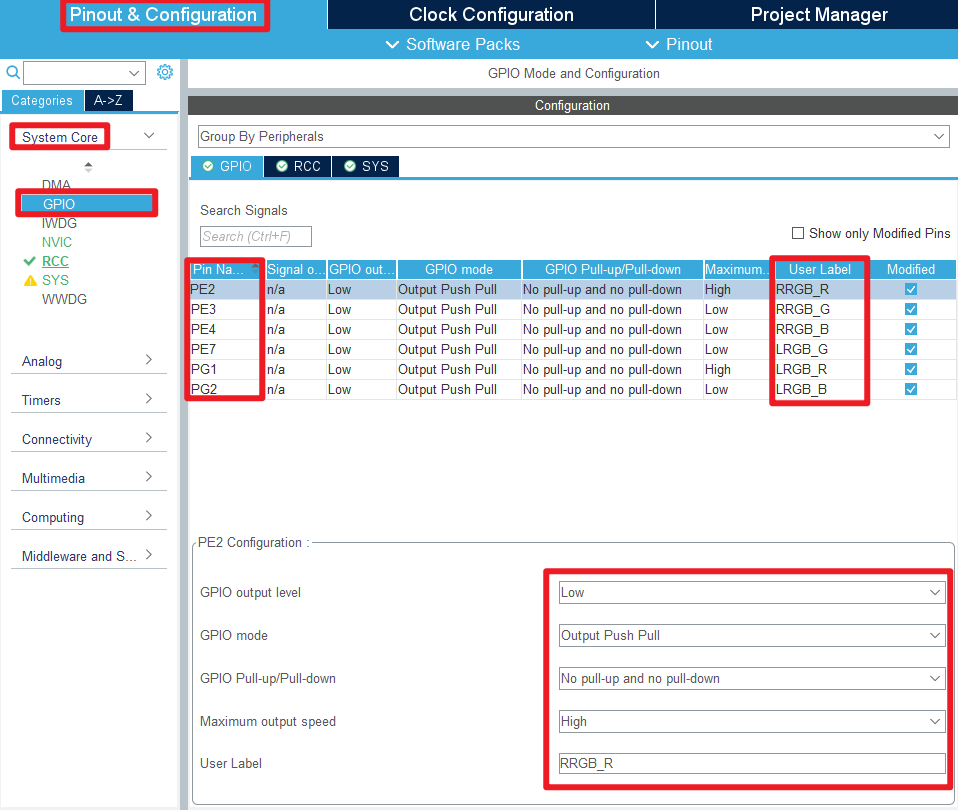Select the RCC peripheral tab

298,166
